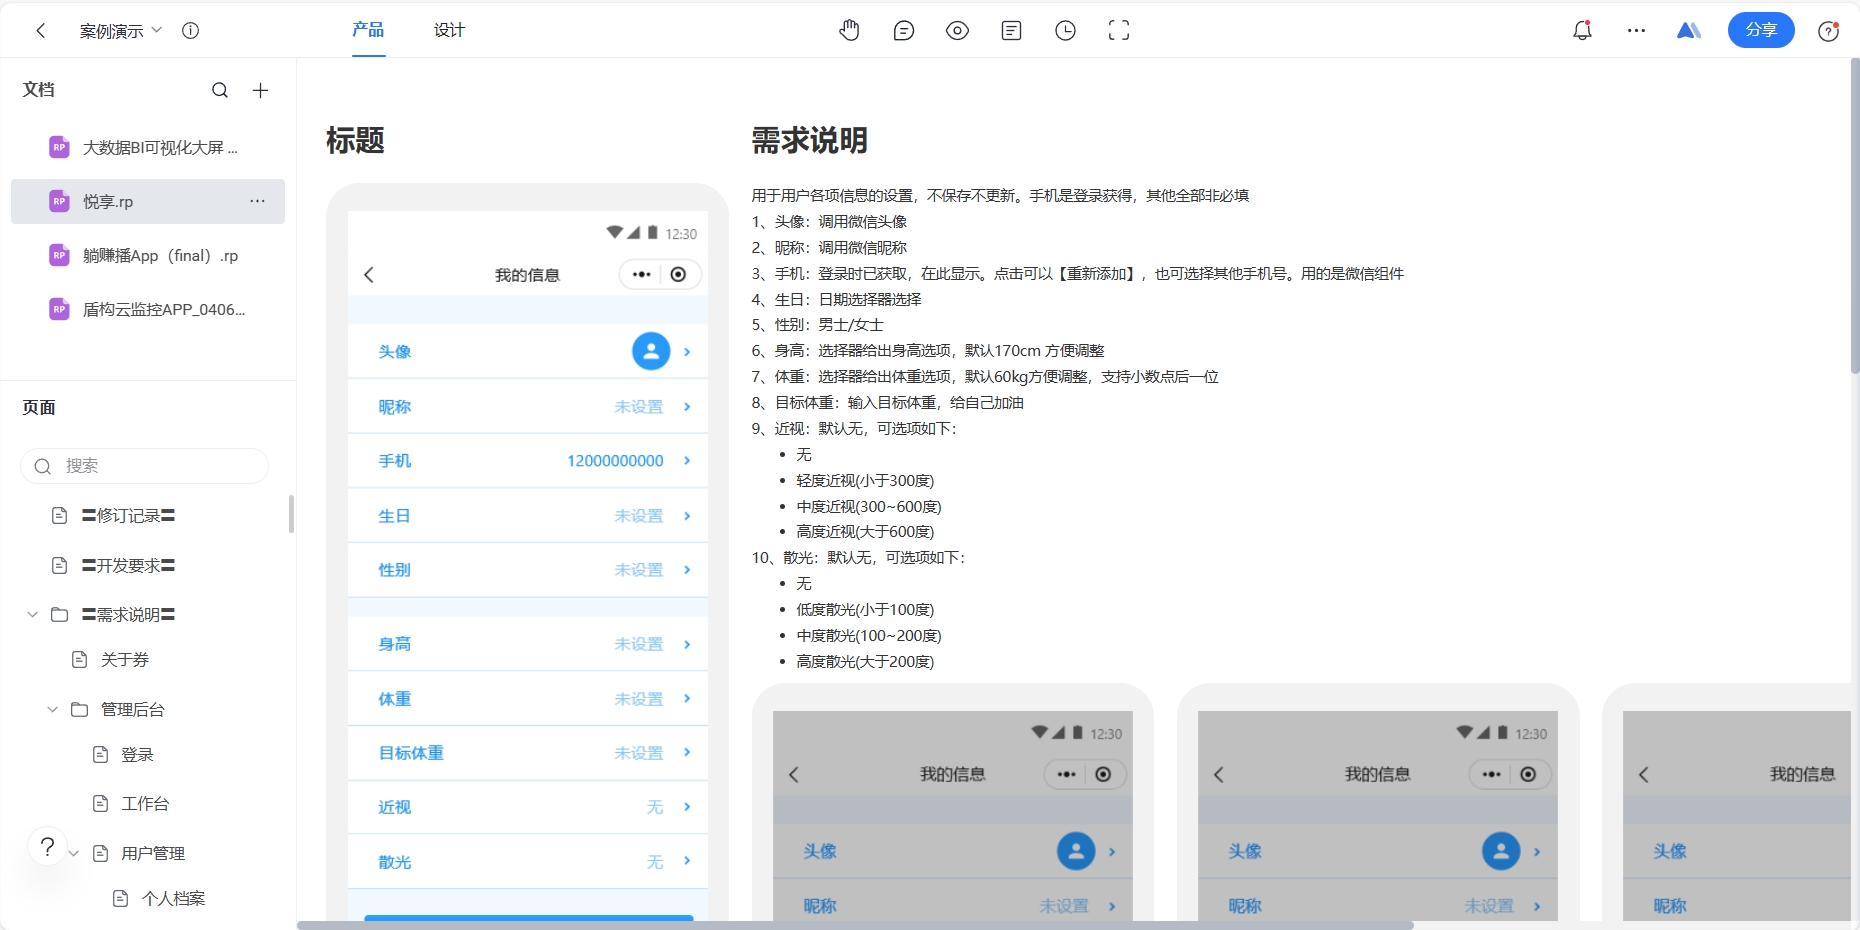Viewport: 1860px width, 930px height.
Task: Click the 需求说明 heading text
Action: [809, 140]
